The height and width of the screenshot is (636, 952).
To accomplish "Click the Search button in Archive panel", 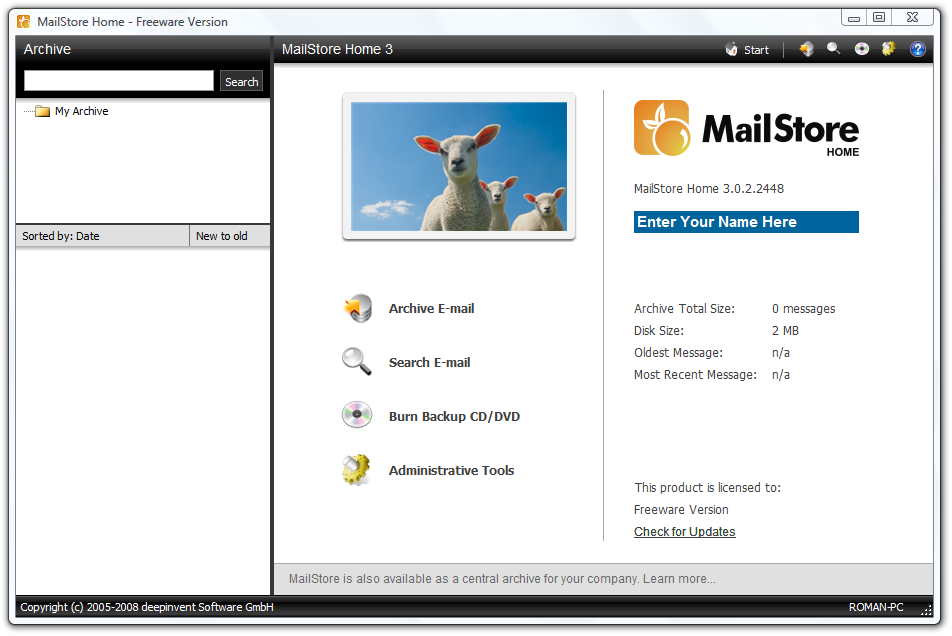I will pos(241,81).
